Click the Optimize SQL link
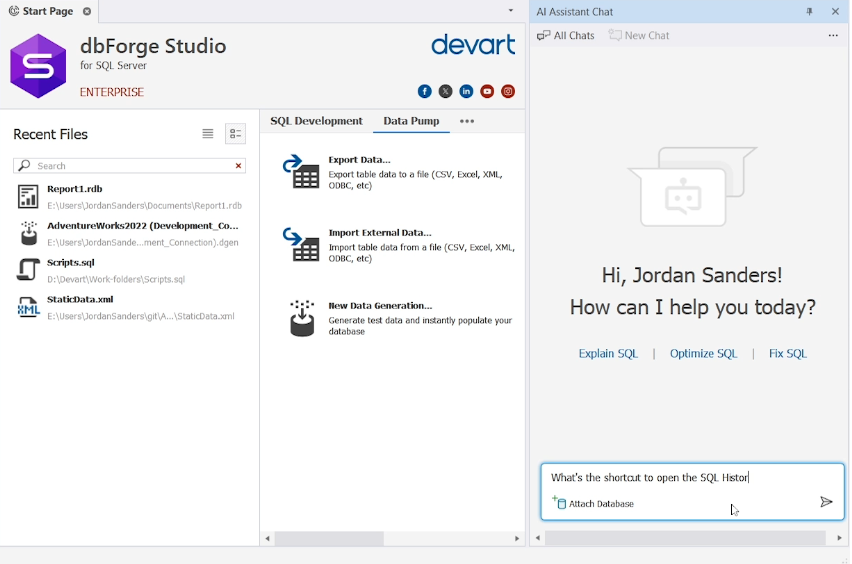This screenshot has height=564, width=852. (703, 354)
